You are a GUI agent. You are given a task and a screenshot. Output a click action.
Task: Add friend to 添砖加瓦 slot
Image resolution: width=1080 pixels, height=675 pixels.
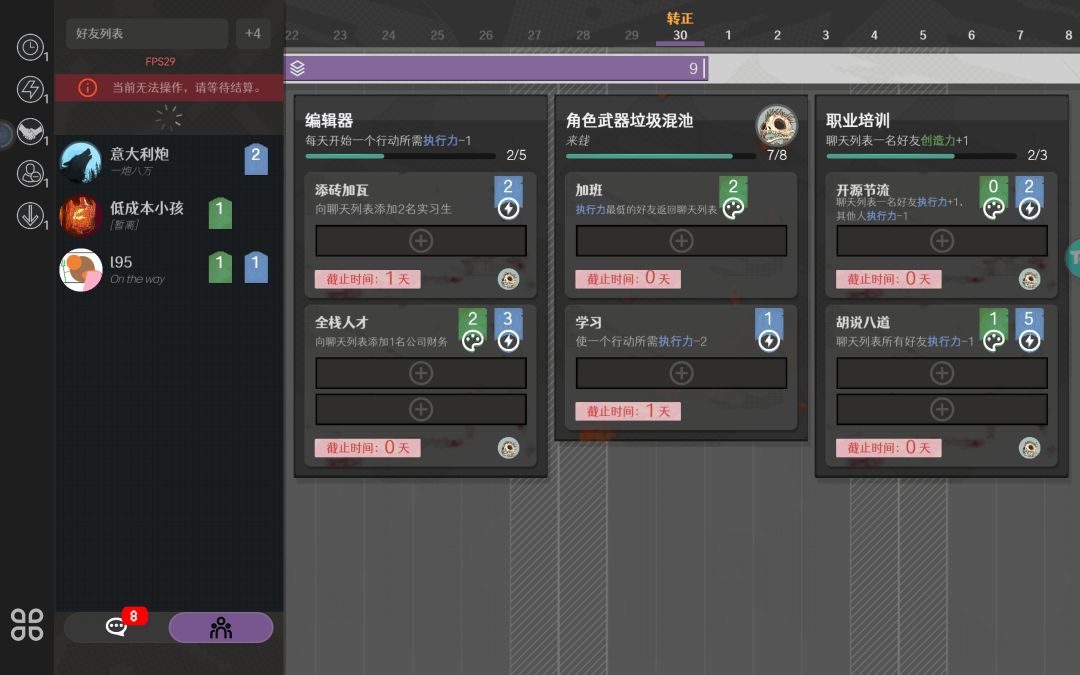[421, 241]
